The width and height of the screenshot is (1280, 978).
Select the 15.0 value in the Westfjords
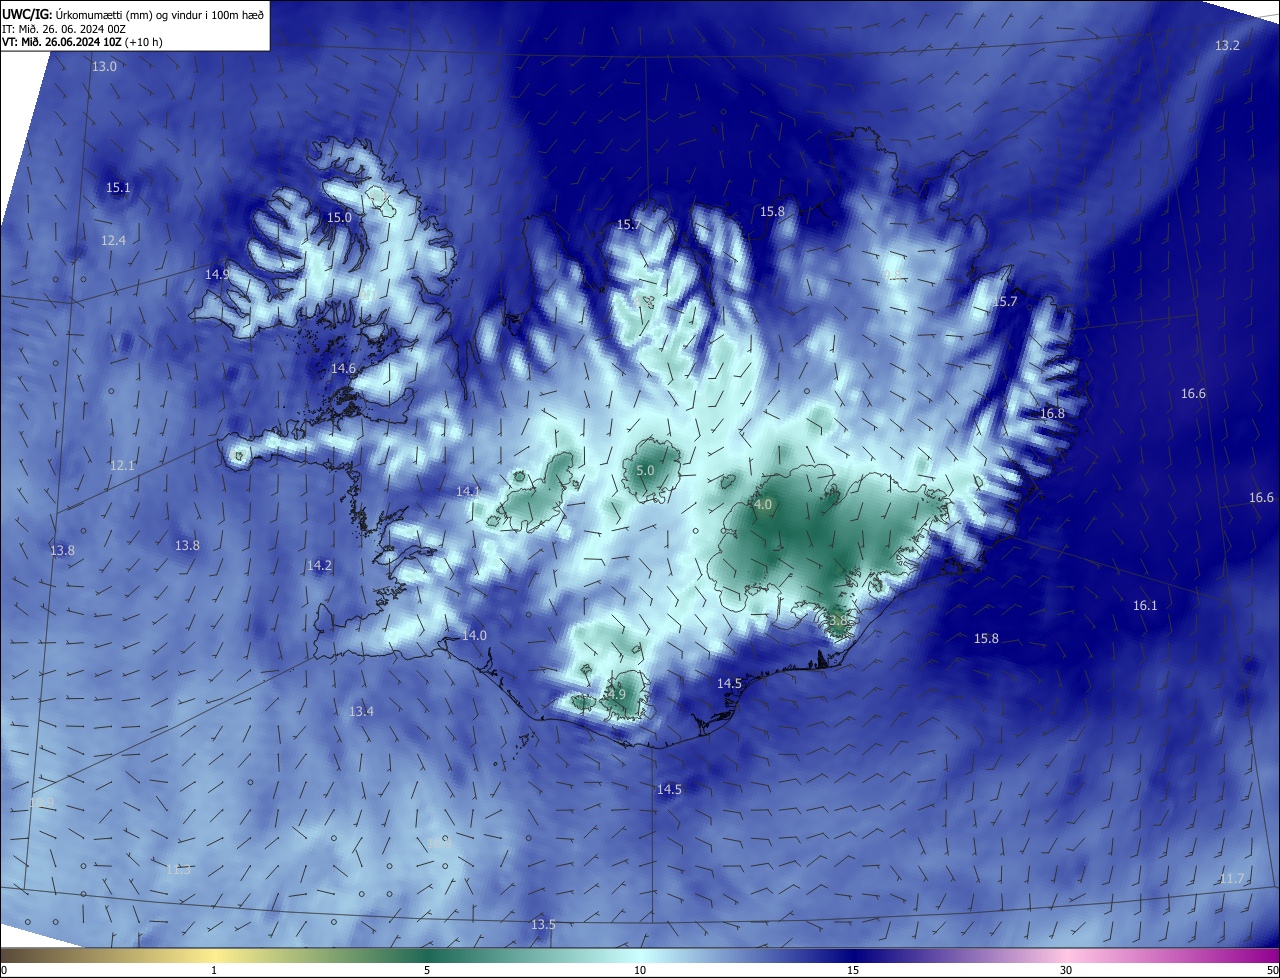click(339, 217)
